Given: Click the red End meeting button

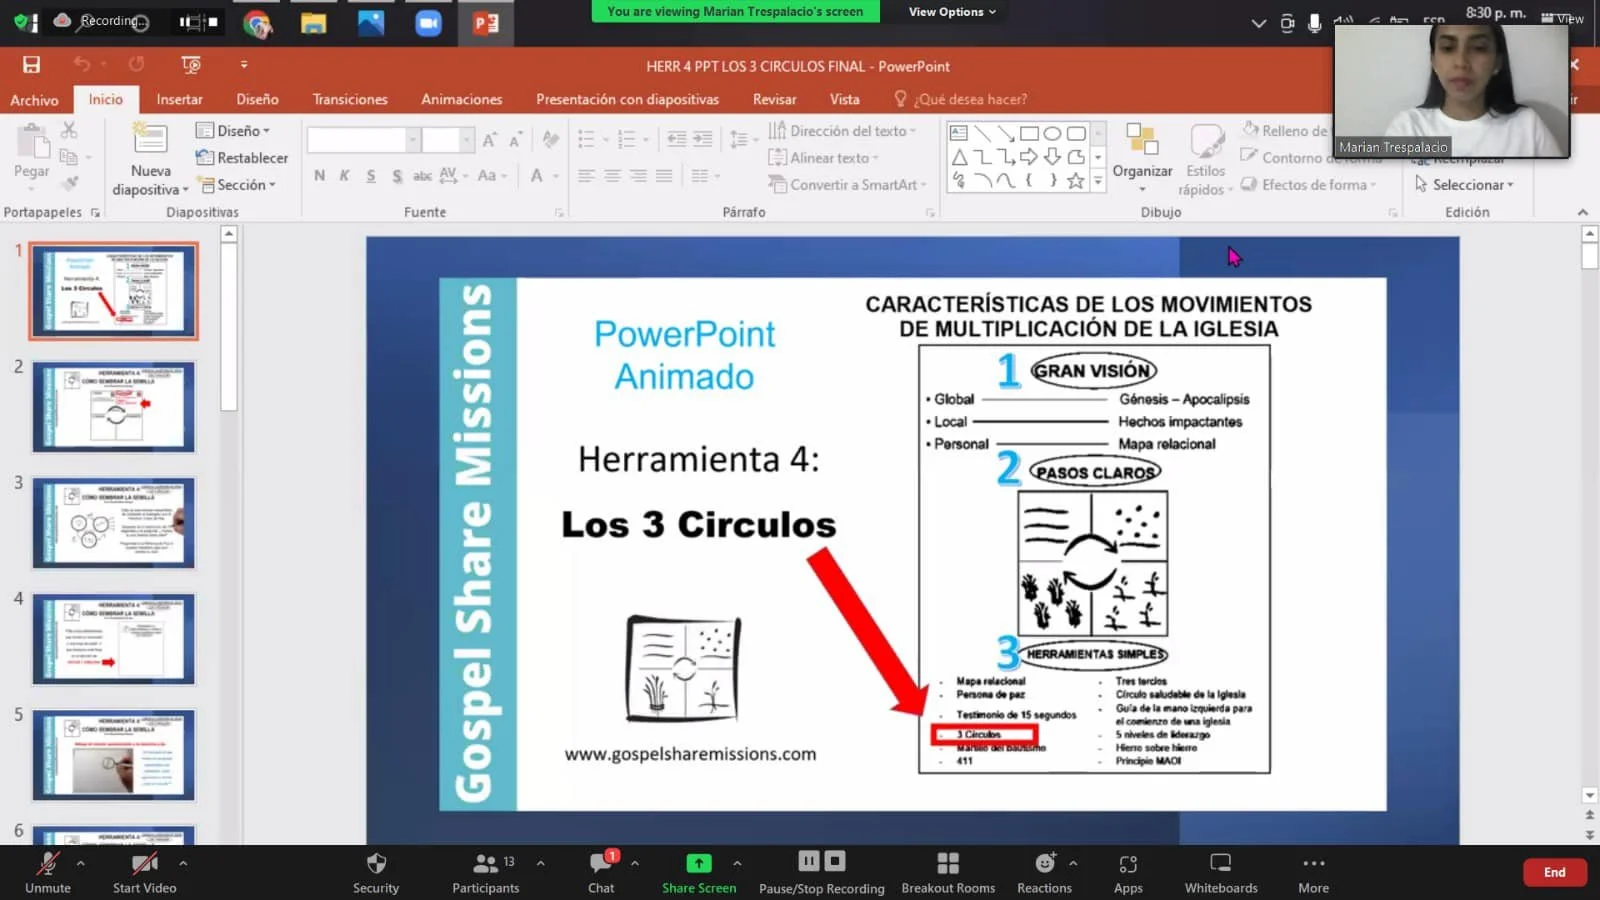Looking at the screenshot, I should [1554, 872].
